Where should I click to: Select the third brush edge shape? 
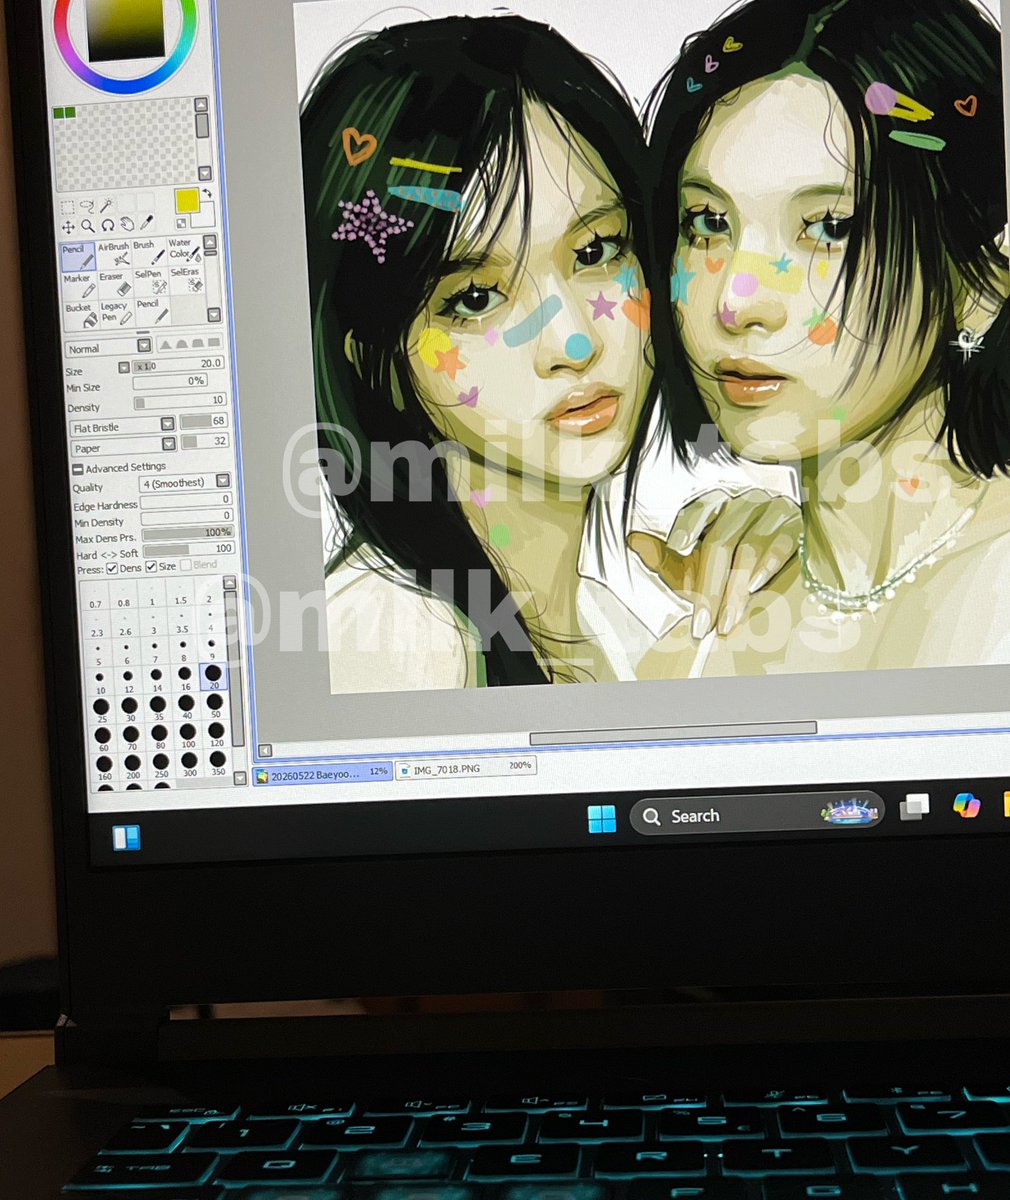pyautogui.click(x=197, y=343)
